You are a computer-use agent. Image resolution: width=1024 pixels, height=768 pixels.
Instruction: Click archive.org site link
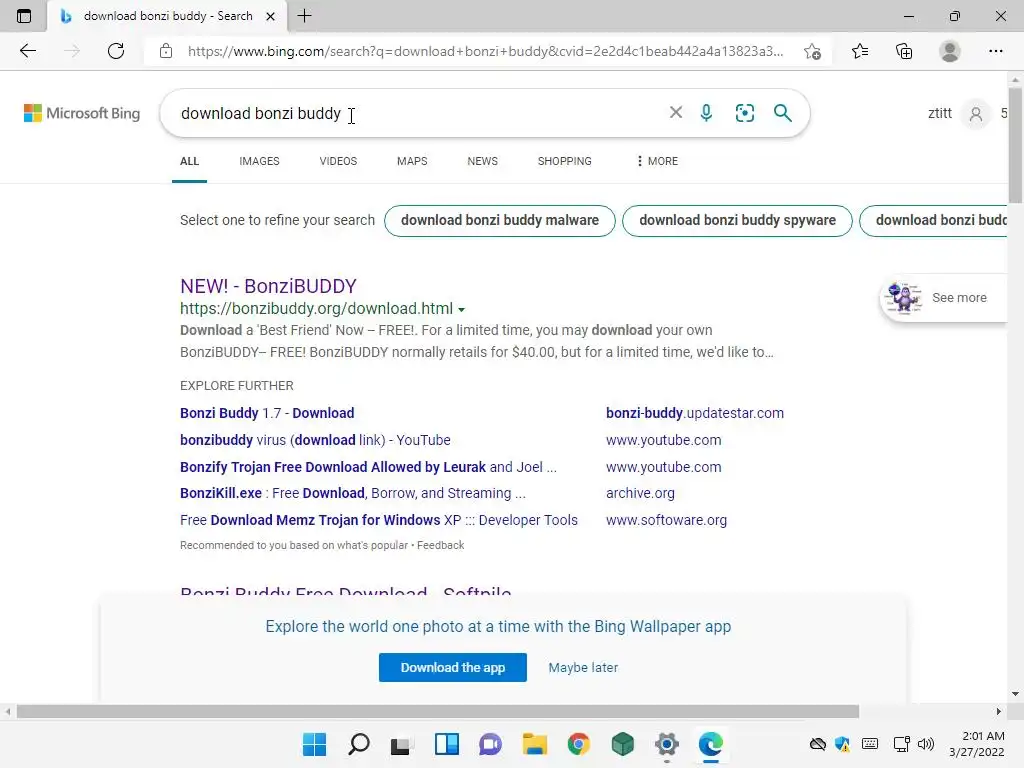coord(640,493)
